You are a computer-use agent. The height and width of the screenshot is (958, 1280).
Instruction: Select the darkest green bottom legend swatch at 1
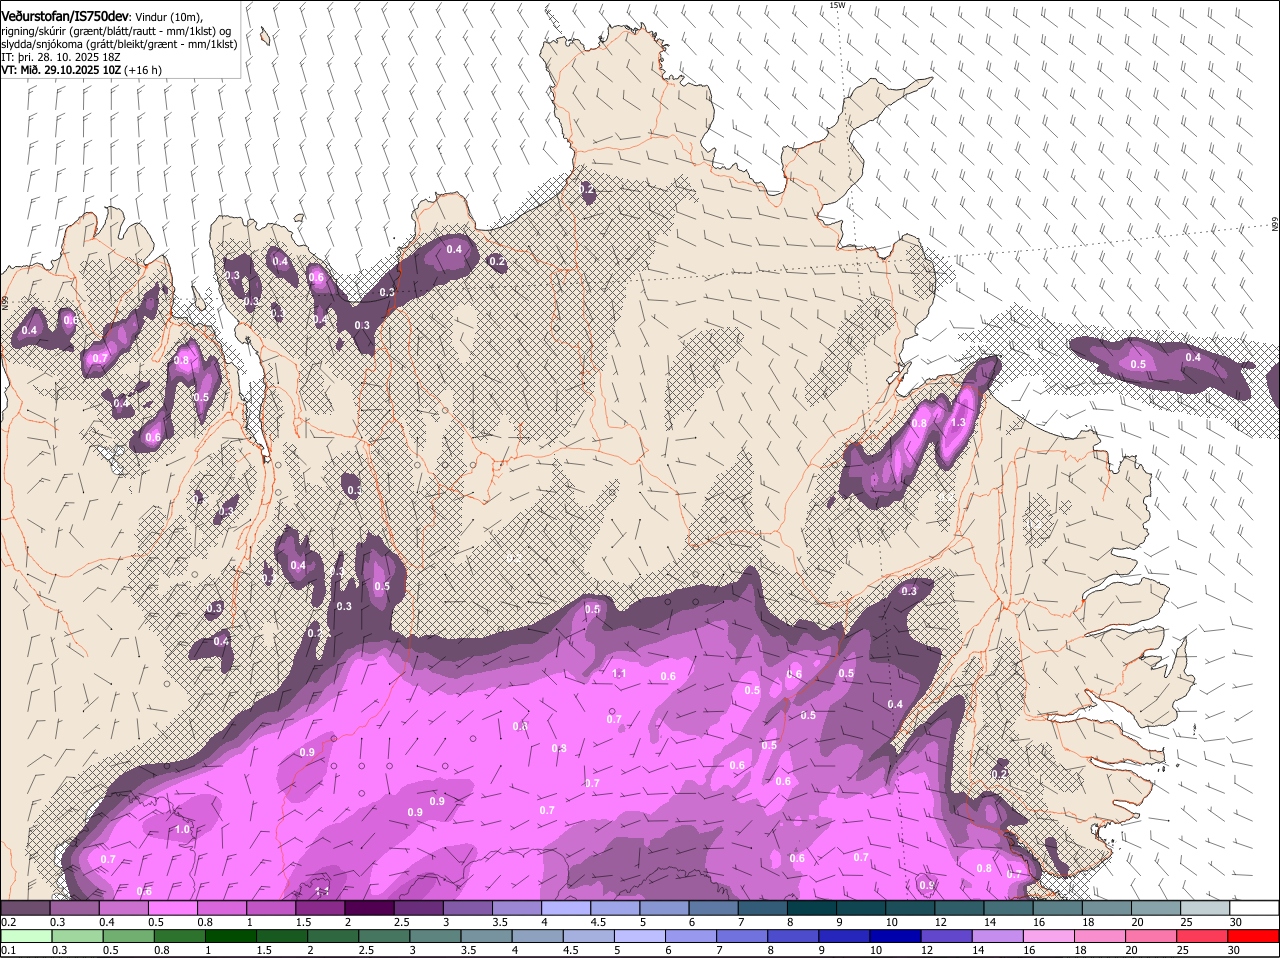coord(230,936)
